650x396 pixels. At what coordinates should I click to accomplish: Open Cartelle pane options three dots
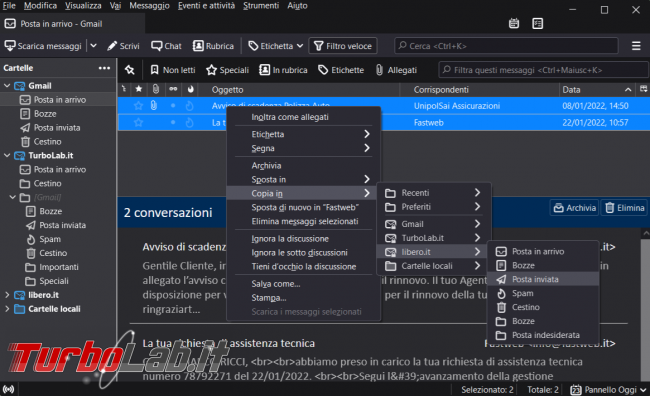pyautogui.click(x=104, y=68)
